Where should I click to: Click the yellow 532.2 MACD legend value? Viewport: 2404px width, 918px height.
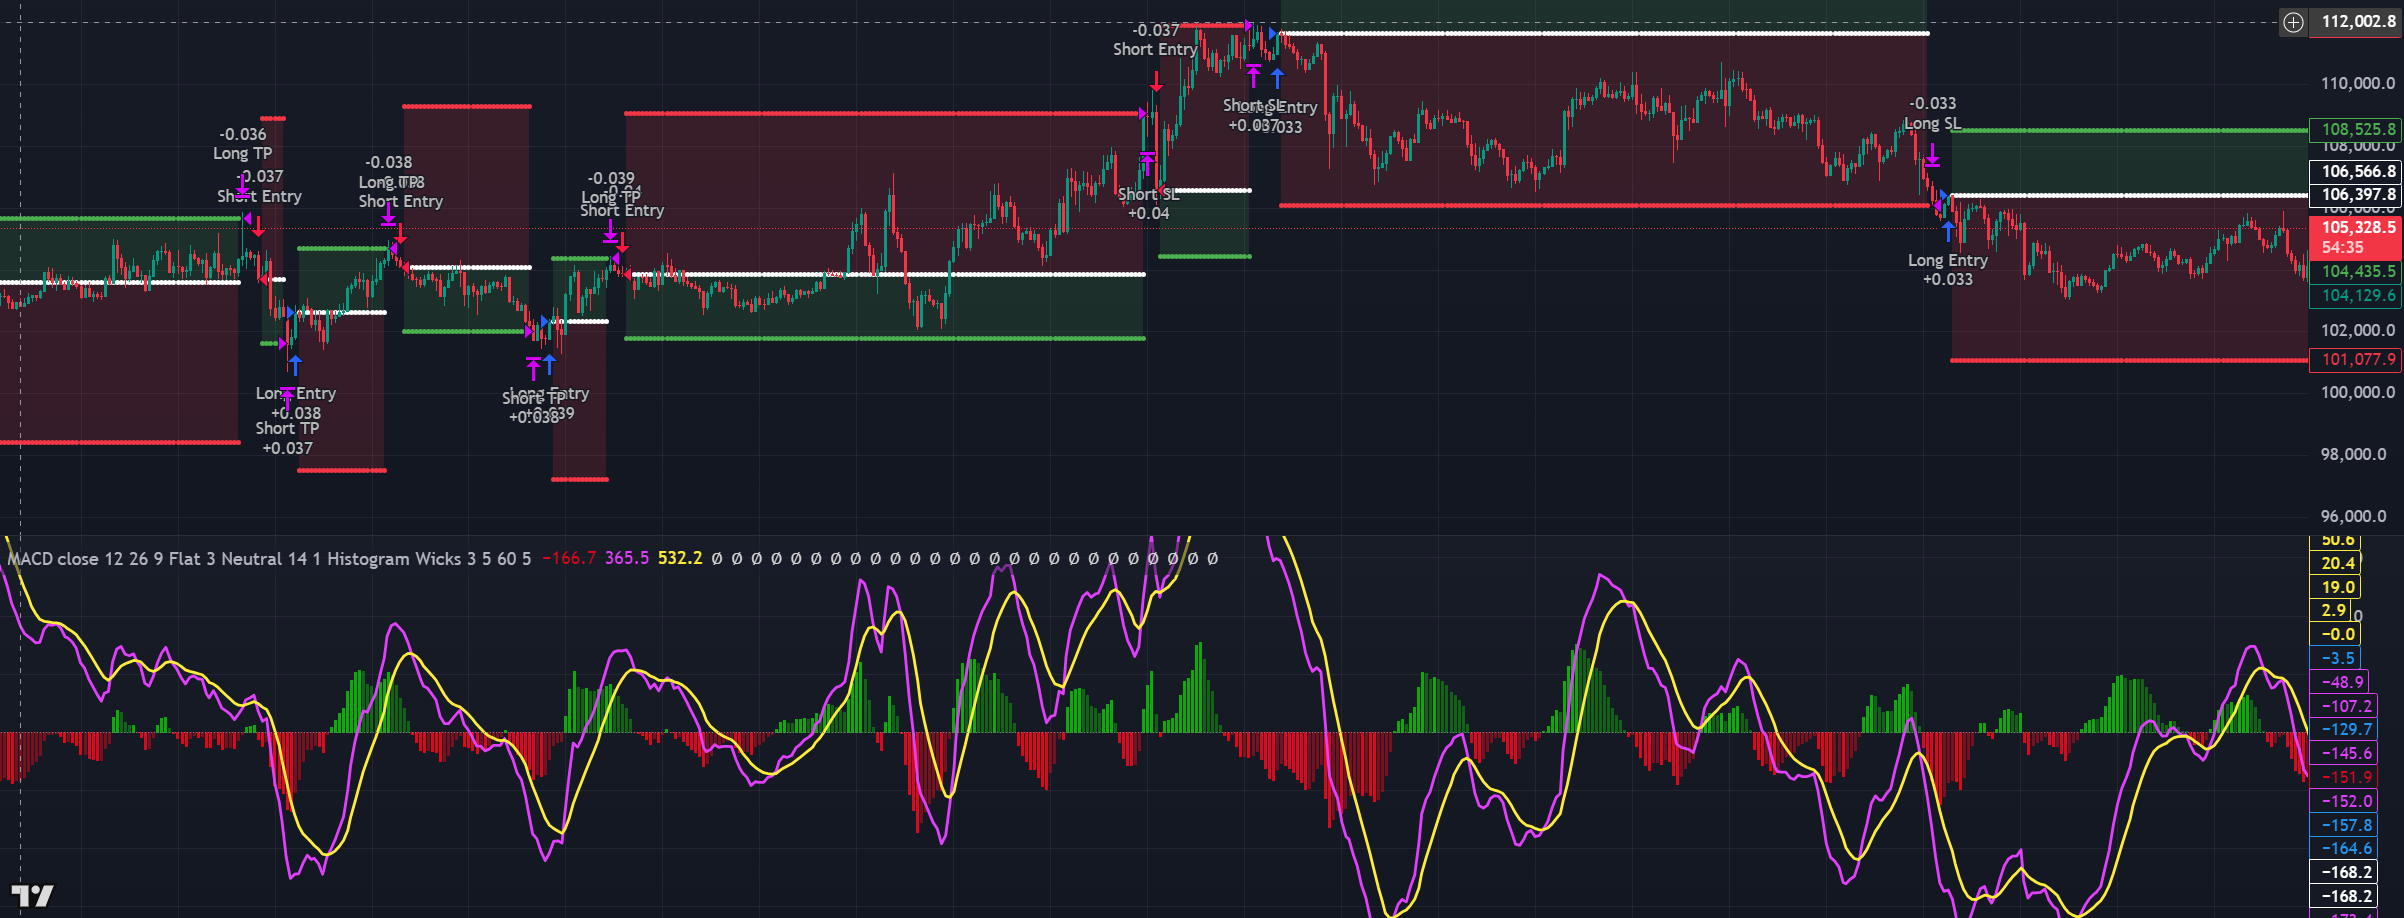[x=680, y=559]
